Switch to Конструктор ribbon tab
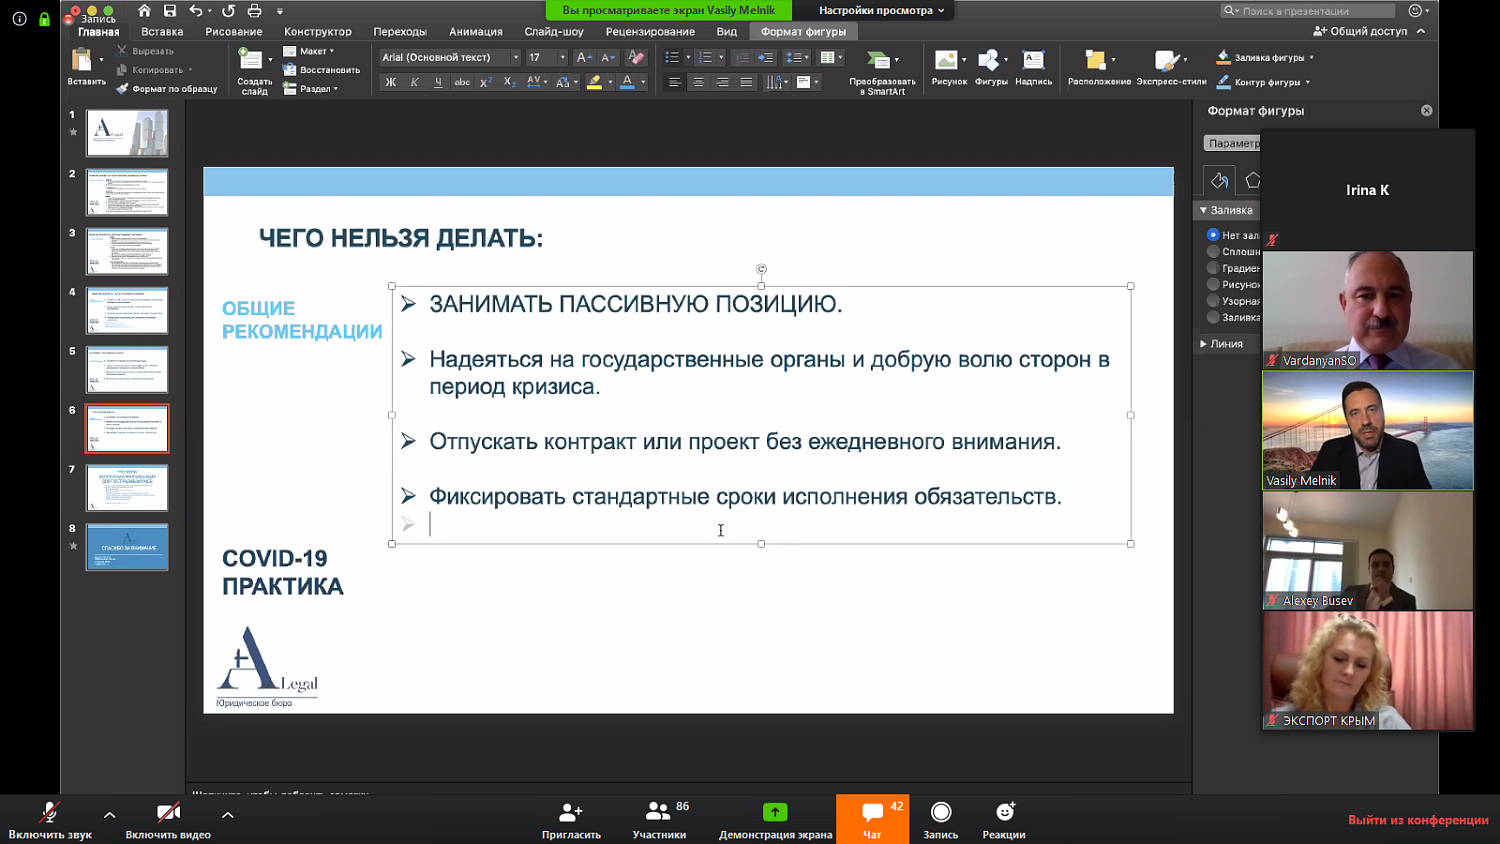 (x=318, y=32)
